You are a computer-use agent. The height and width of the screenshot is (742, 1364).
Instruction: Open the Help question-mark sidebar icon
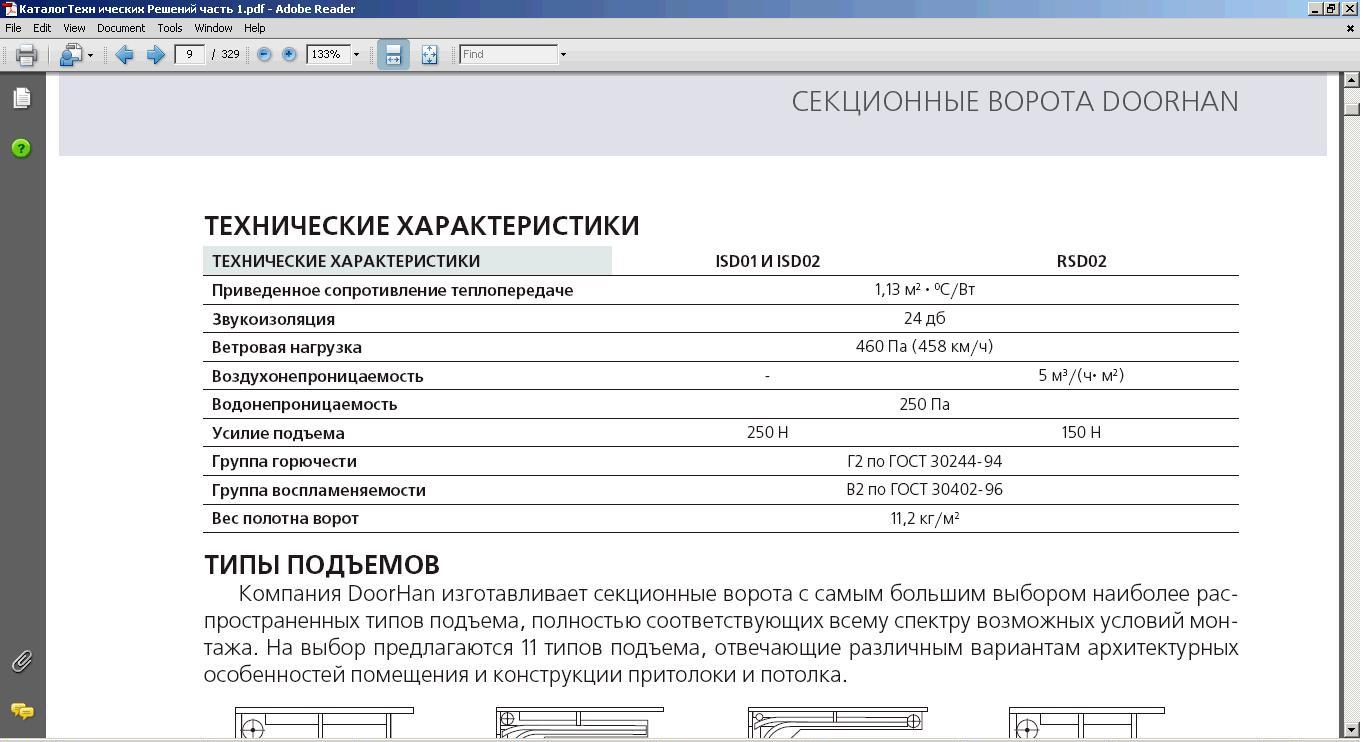point(22,148)
